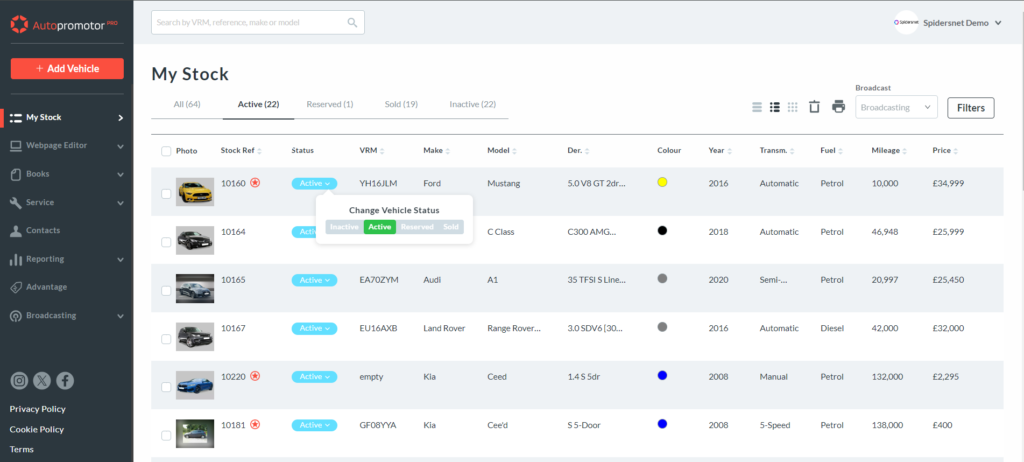Open the Filters button
Screen dimensions: 1024x462
click(970, 108)
